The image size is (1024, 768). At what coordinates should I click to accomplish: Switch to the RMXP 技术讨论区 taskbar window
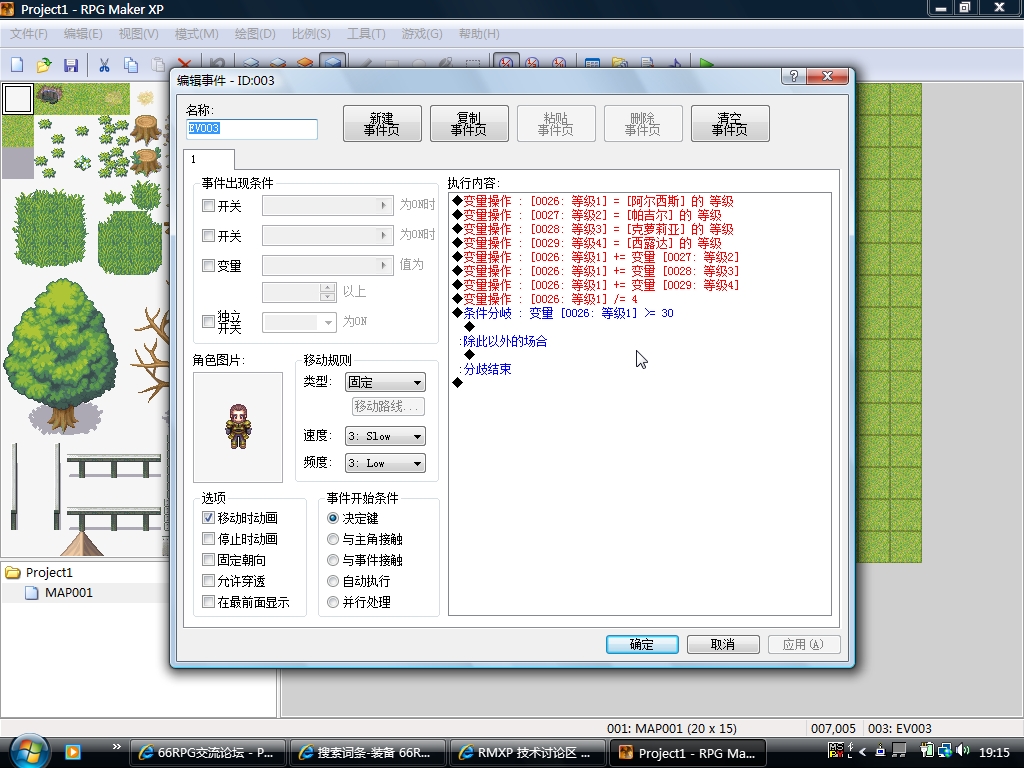[x=528, y=752]
